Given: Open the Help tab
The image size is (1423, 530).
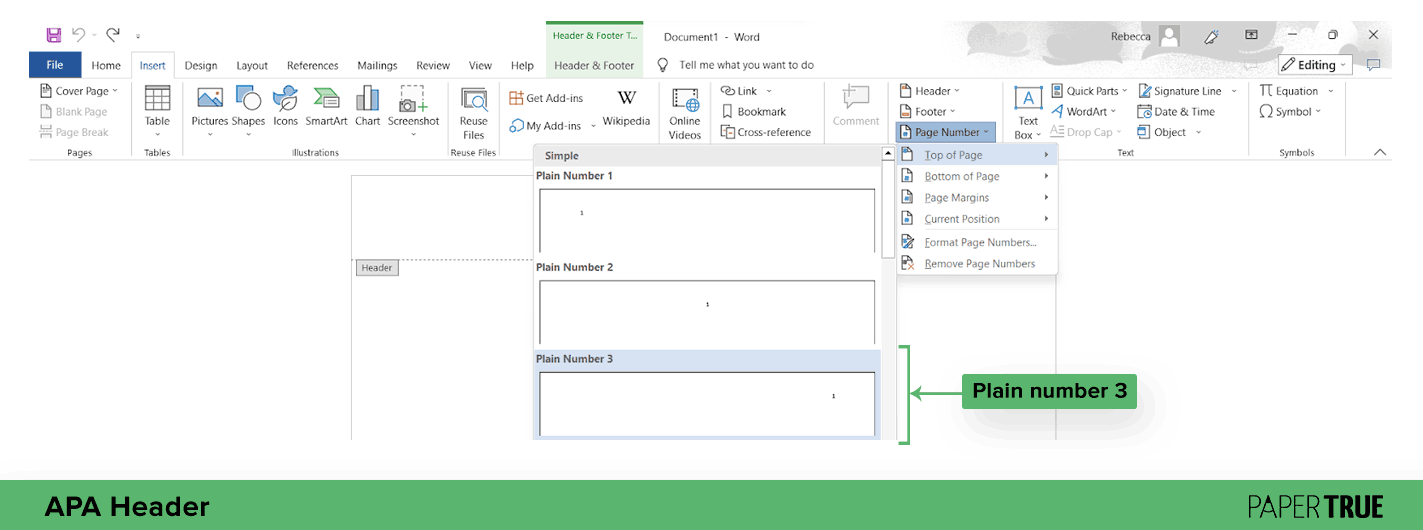Looking at the screenshot, I should [522, 65].
